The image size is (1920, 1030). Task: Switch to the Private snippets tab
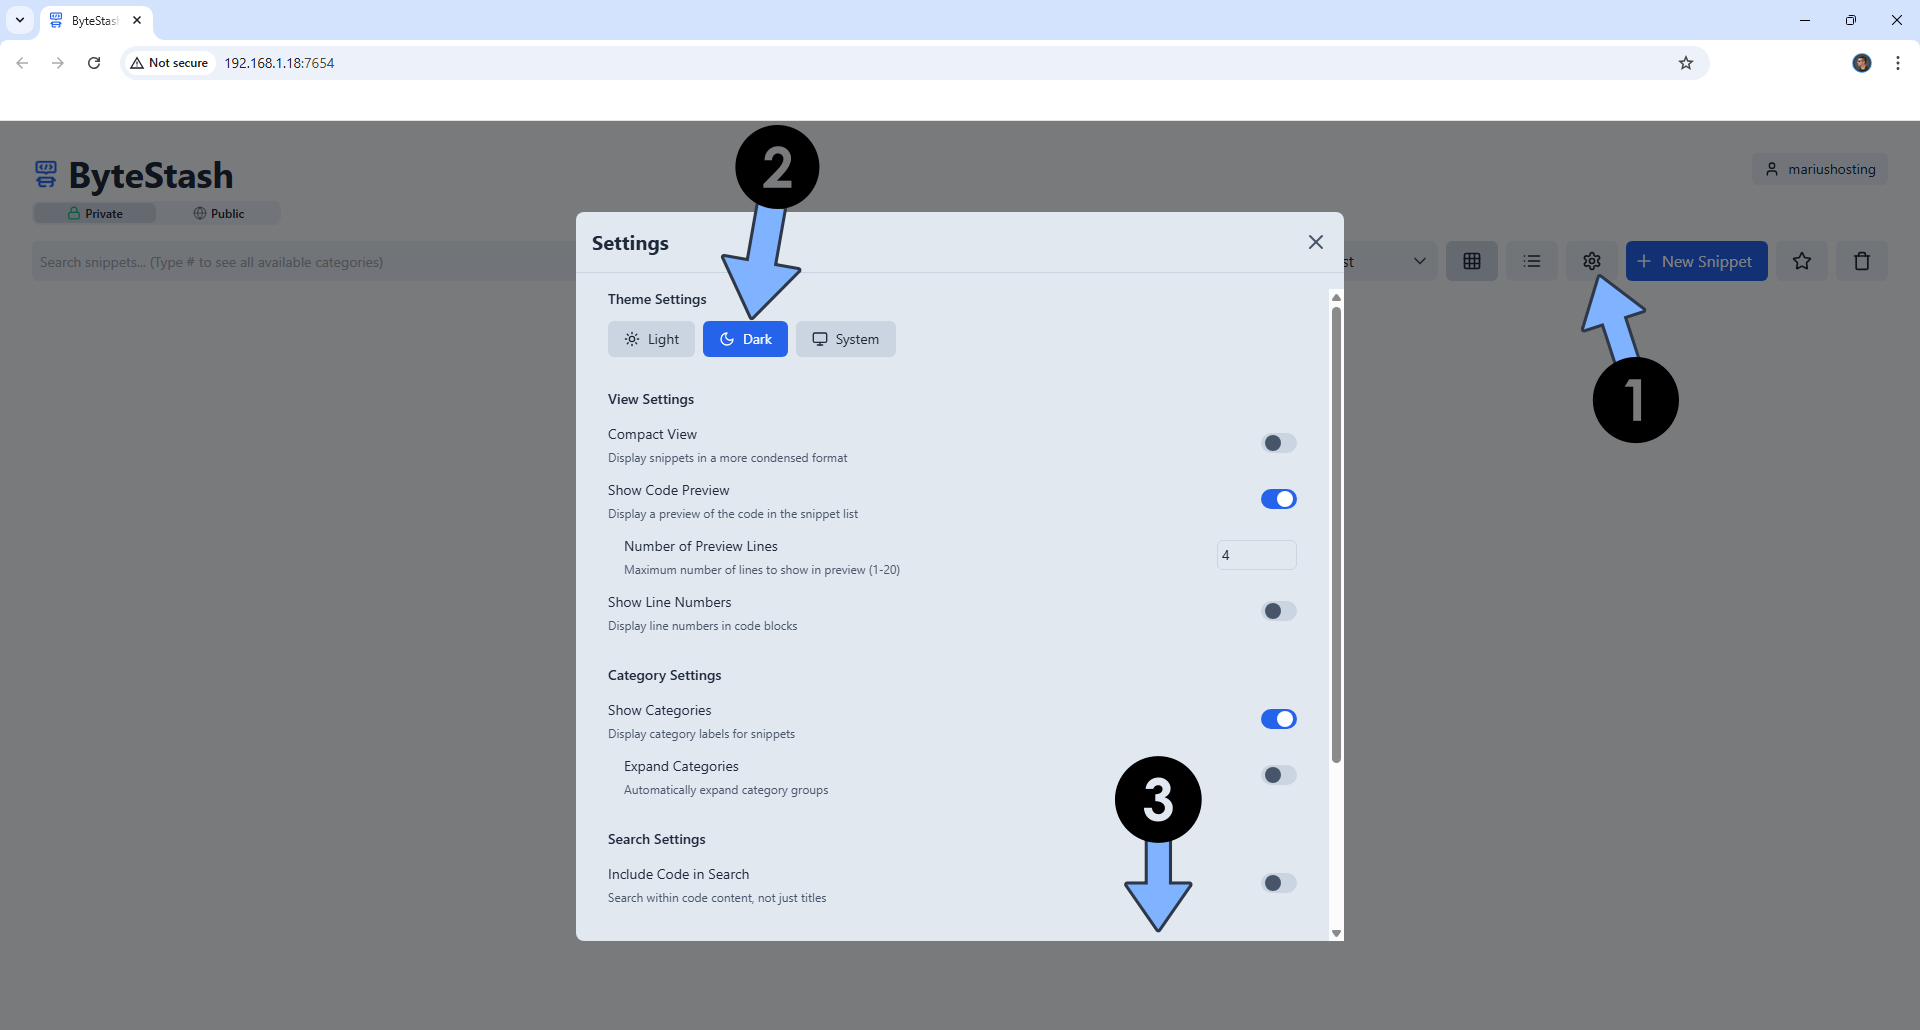point(94,213)
